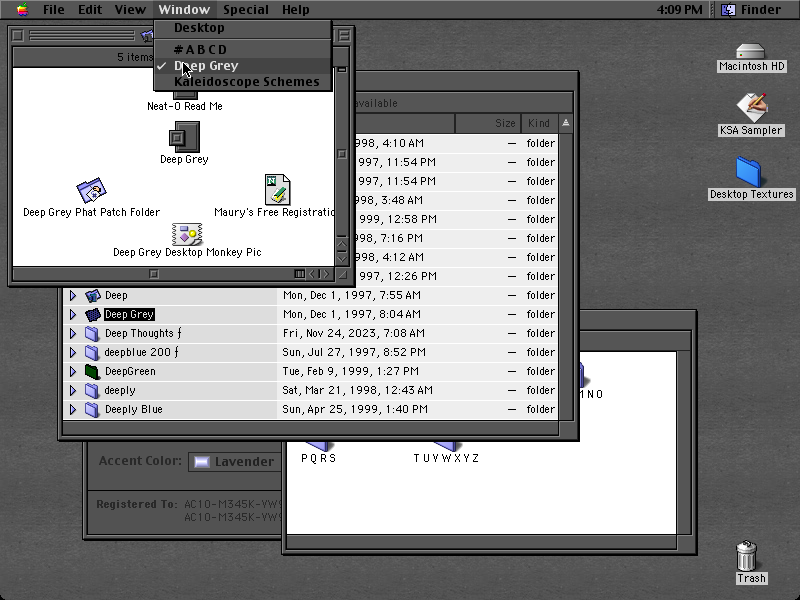Click the Lavender accent color swatch
This screenshot has width=800, height=600.
point(202,462)
